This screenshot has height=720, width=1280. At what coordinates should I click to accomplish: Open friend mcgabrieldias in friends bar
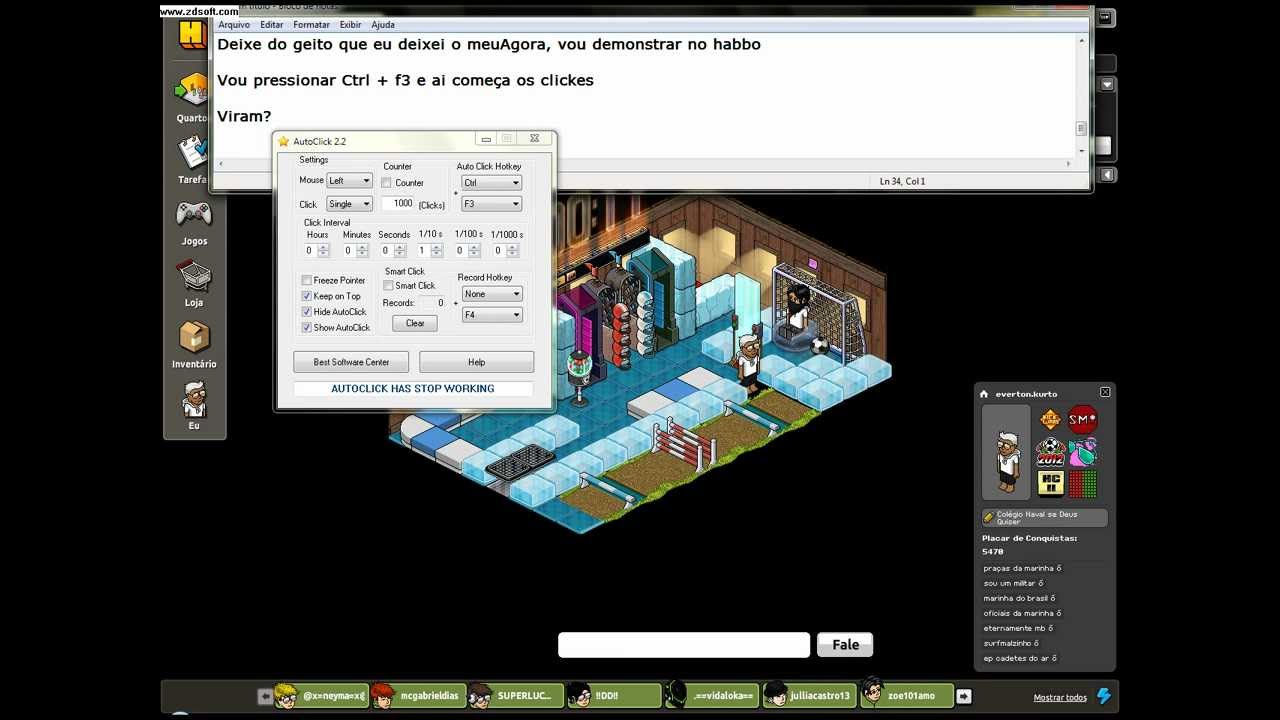418,695
